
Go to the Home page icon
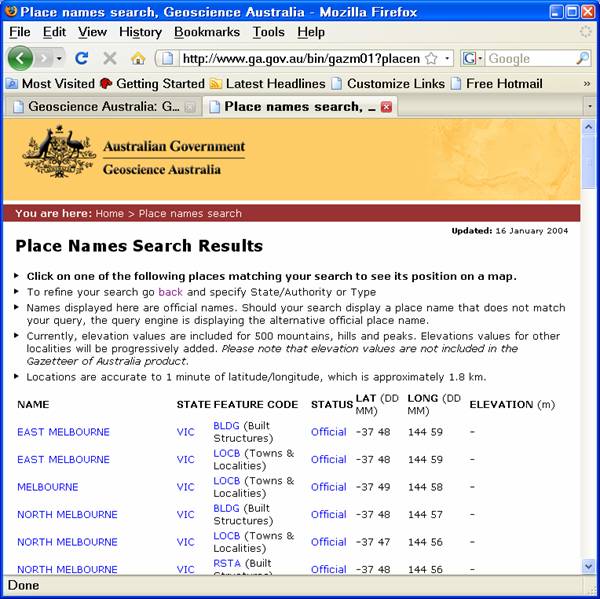pos(138,59)
